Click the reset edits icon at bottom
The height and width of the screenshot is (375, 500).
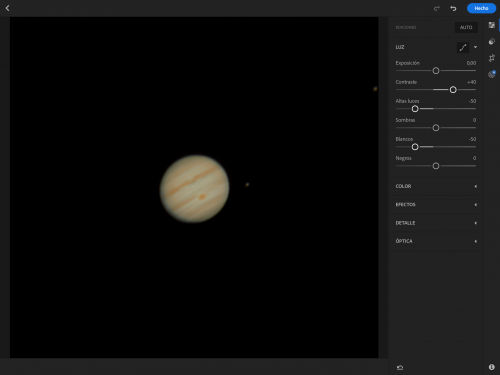tap(400, 367)
